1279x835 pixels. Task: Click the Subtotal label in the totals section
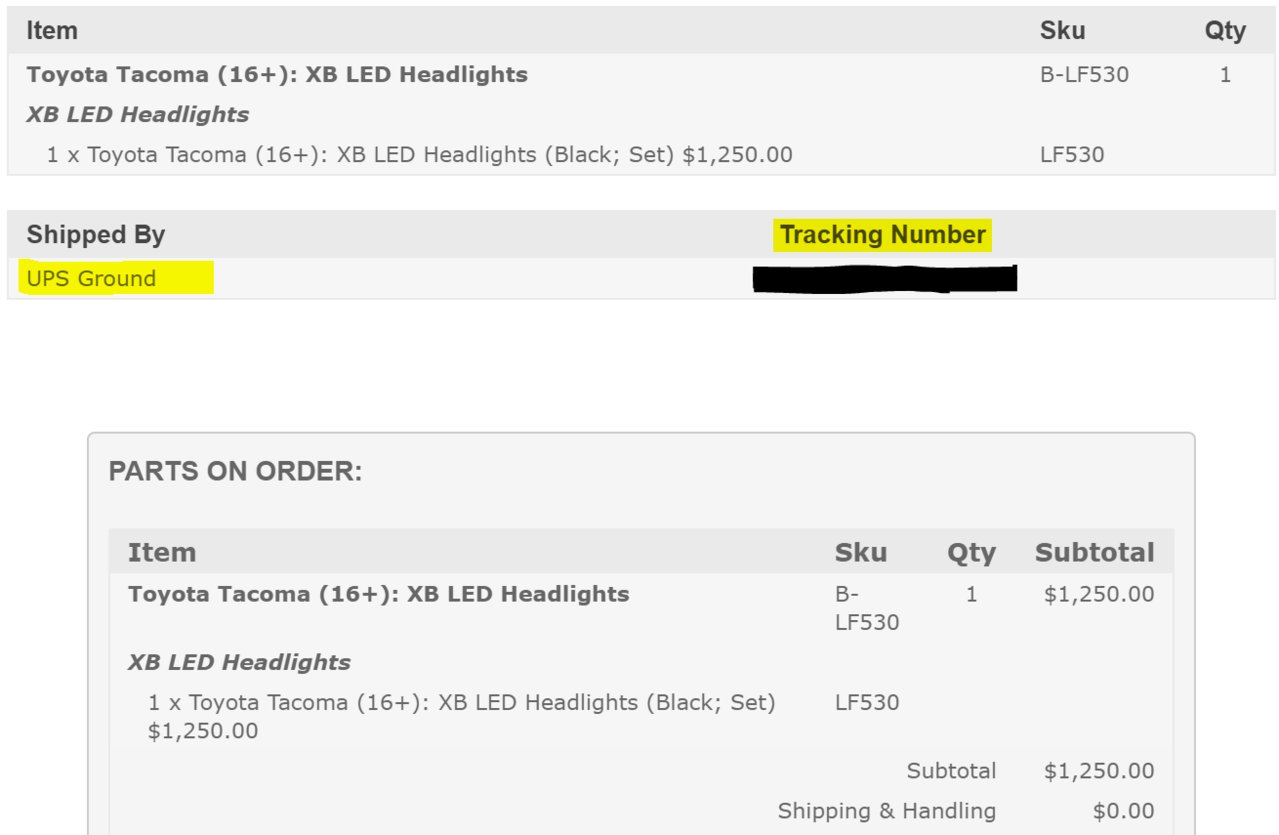[x=951, y=771]
